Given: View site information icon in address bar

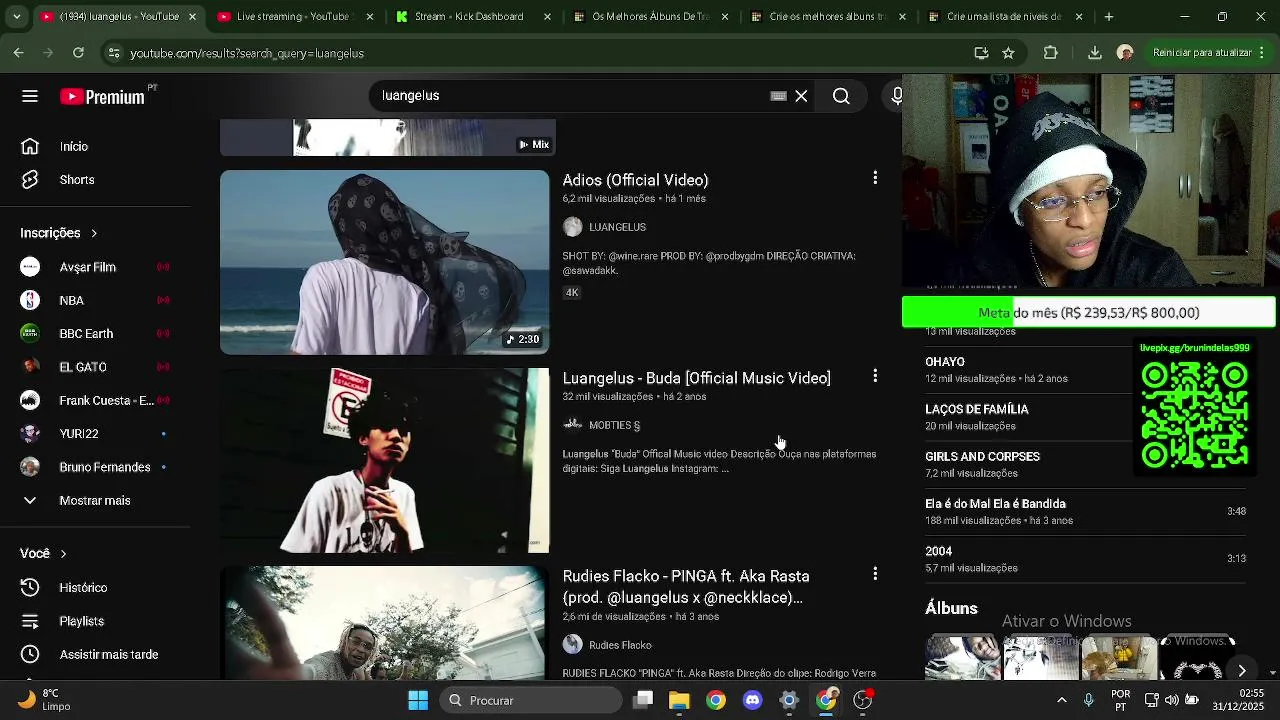Looking at the screenshot, I should coord(114,53).
